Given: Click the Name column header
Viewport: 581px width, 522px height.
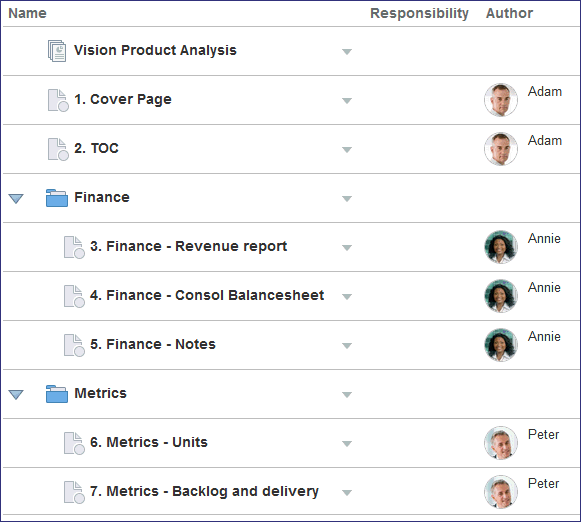Looking at the screenshot, I should [x=27, y=13].
